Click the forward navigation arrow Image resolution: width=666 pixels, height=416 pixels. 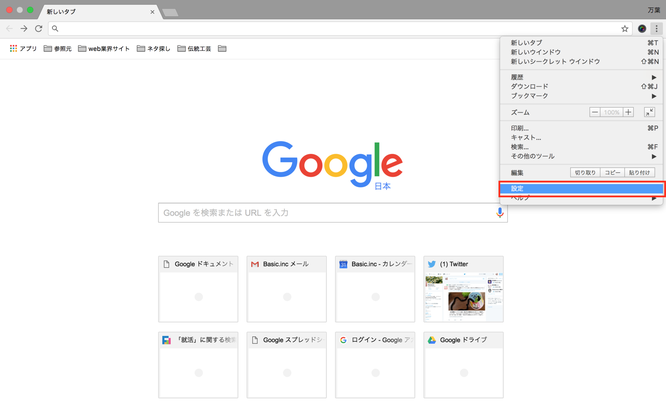pyautogui.click(x=24, y=28)
